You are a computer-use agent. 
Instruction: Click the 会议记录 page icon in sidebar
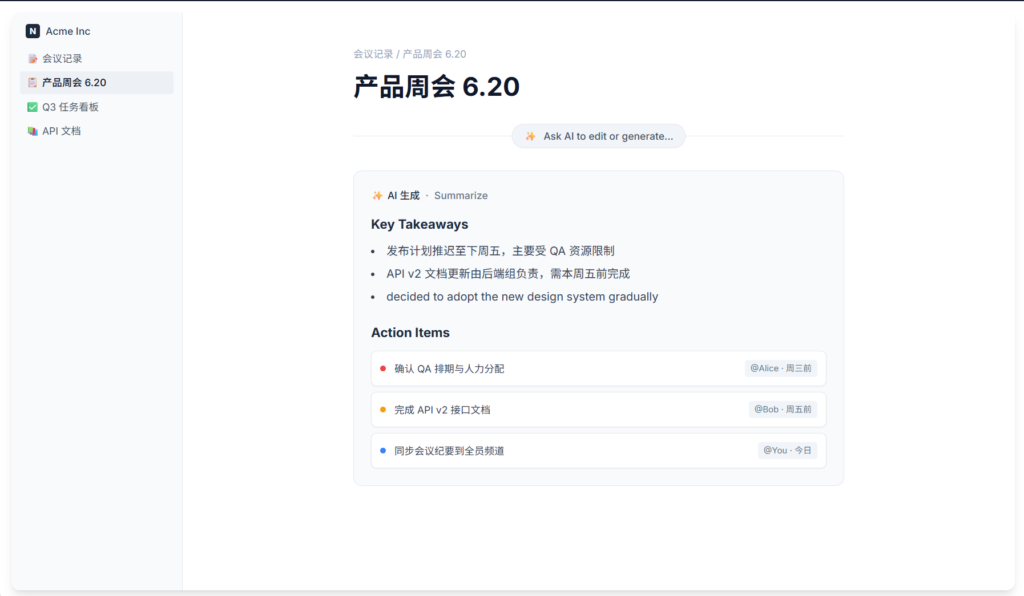[x=33, y=59]
